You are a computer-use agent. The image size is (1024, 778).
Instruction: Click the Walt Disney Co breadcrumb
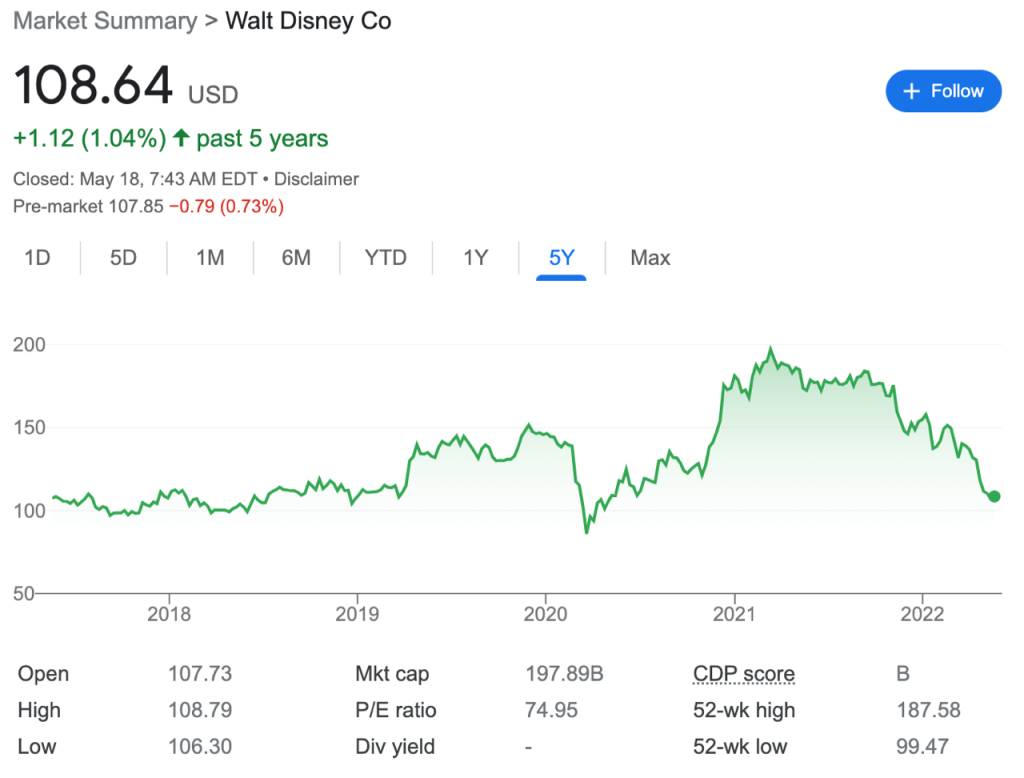tap(308, 21)
